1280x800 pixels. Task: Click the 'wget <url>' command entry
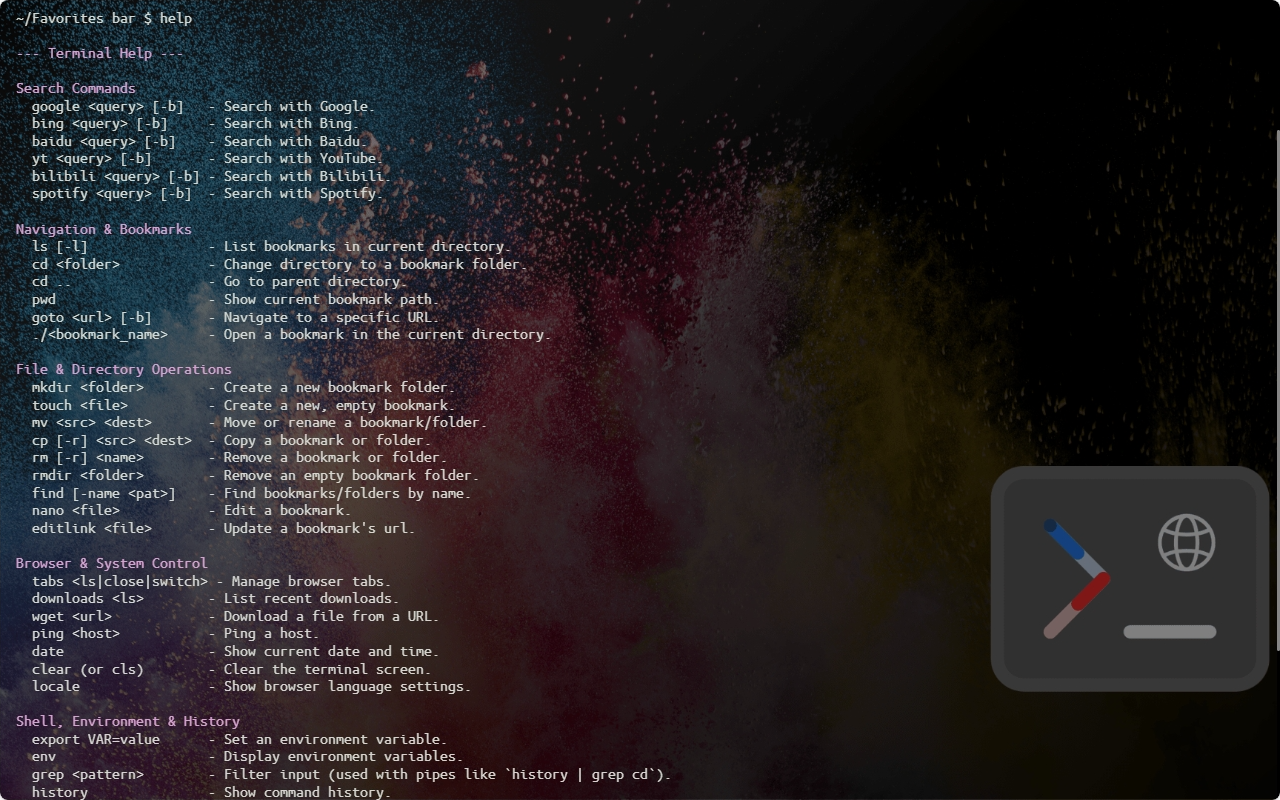point(72,616)
